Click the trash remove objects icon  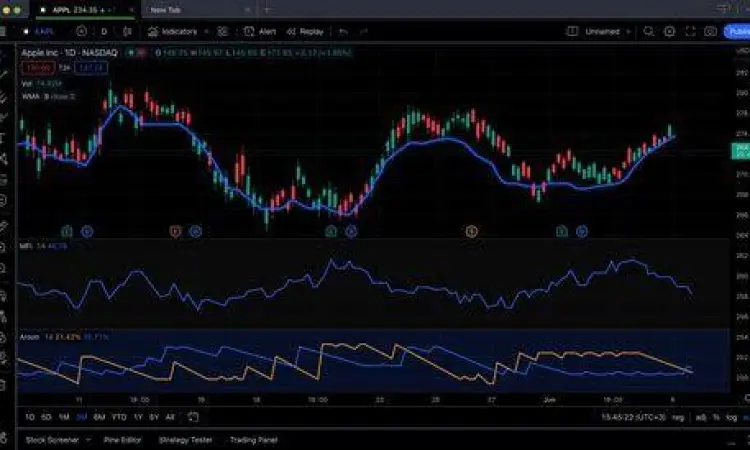pyautogui.click(x=3, y=384)
